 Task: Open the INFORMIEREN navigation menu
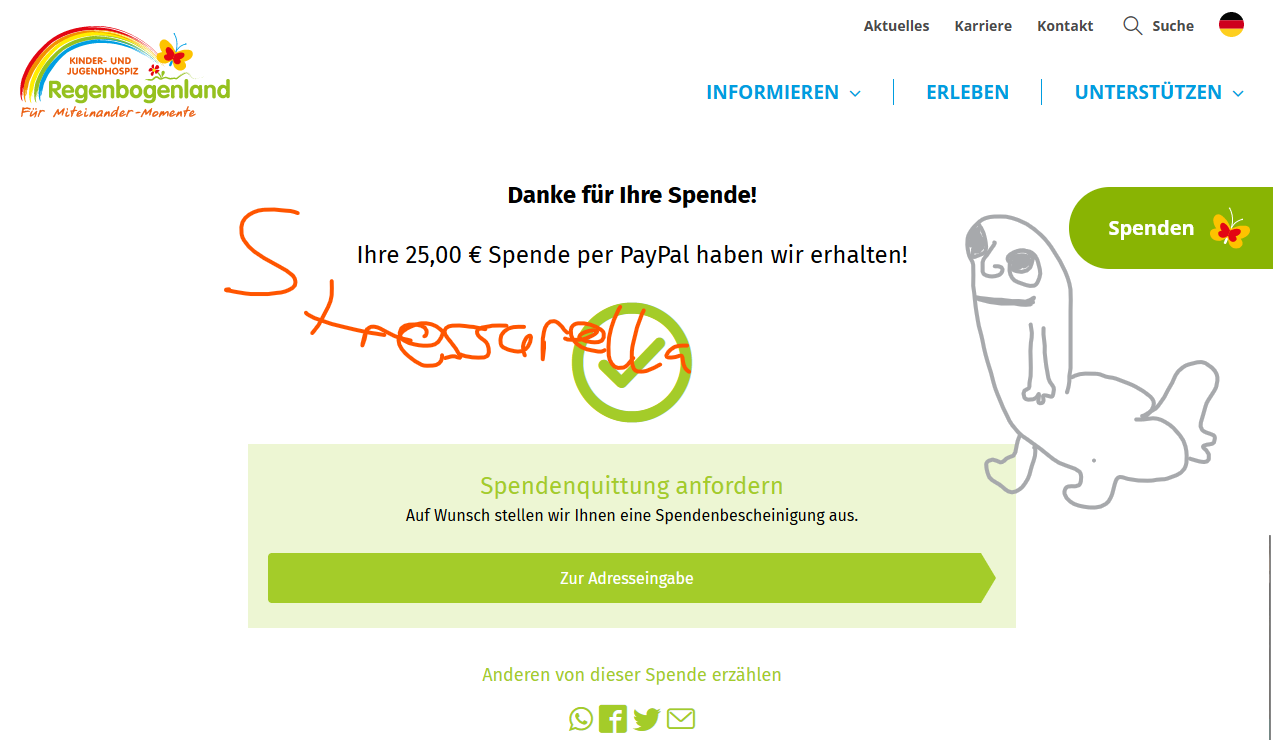point(772,92)
